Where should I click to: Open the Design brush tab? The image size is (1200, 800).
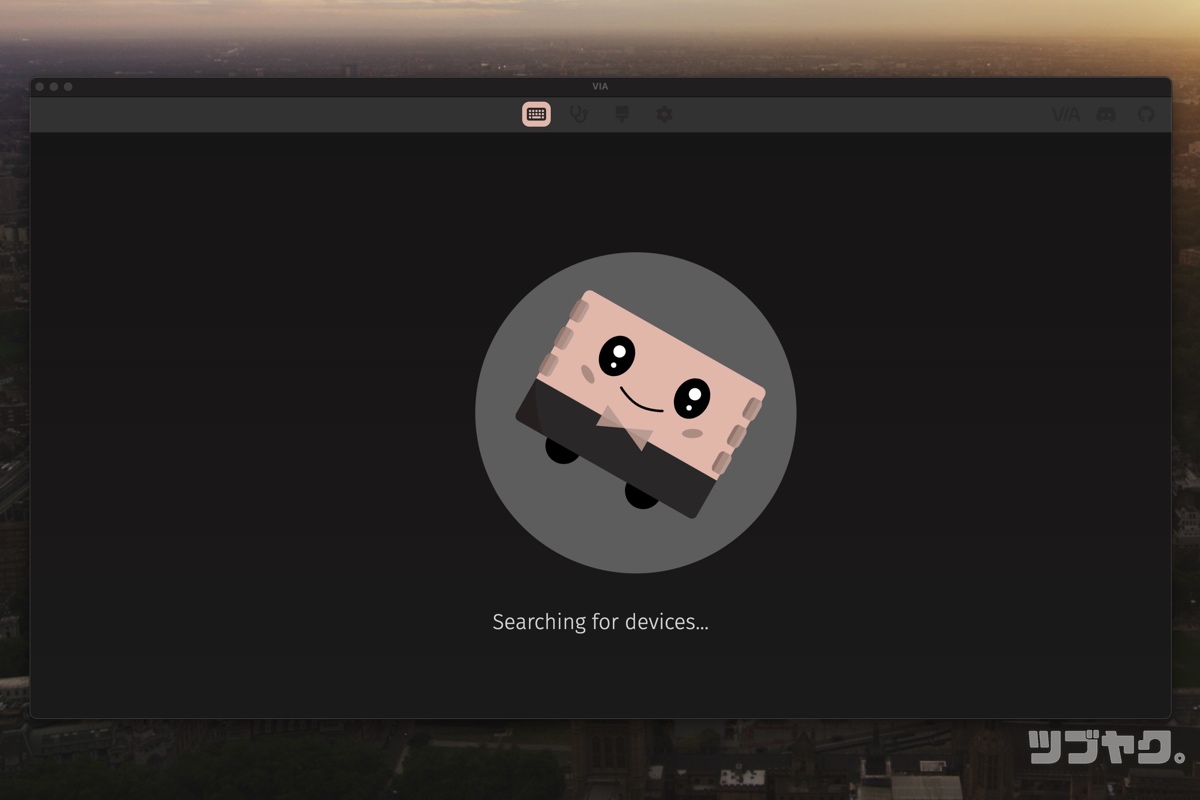pyautogui.click(x=621, y=114)
